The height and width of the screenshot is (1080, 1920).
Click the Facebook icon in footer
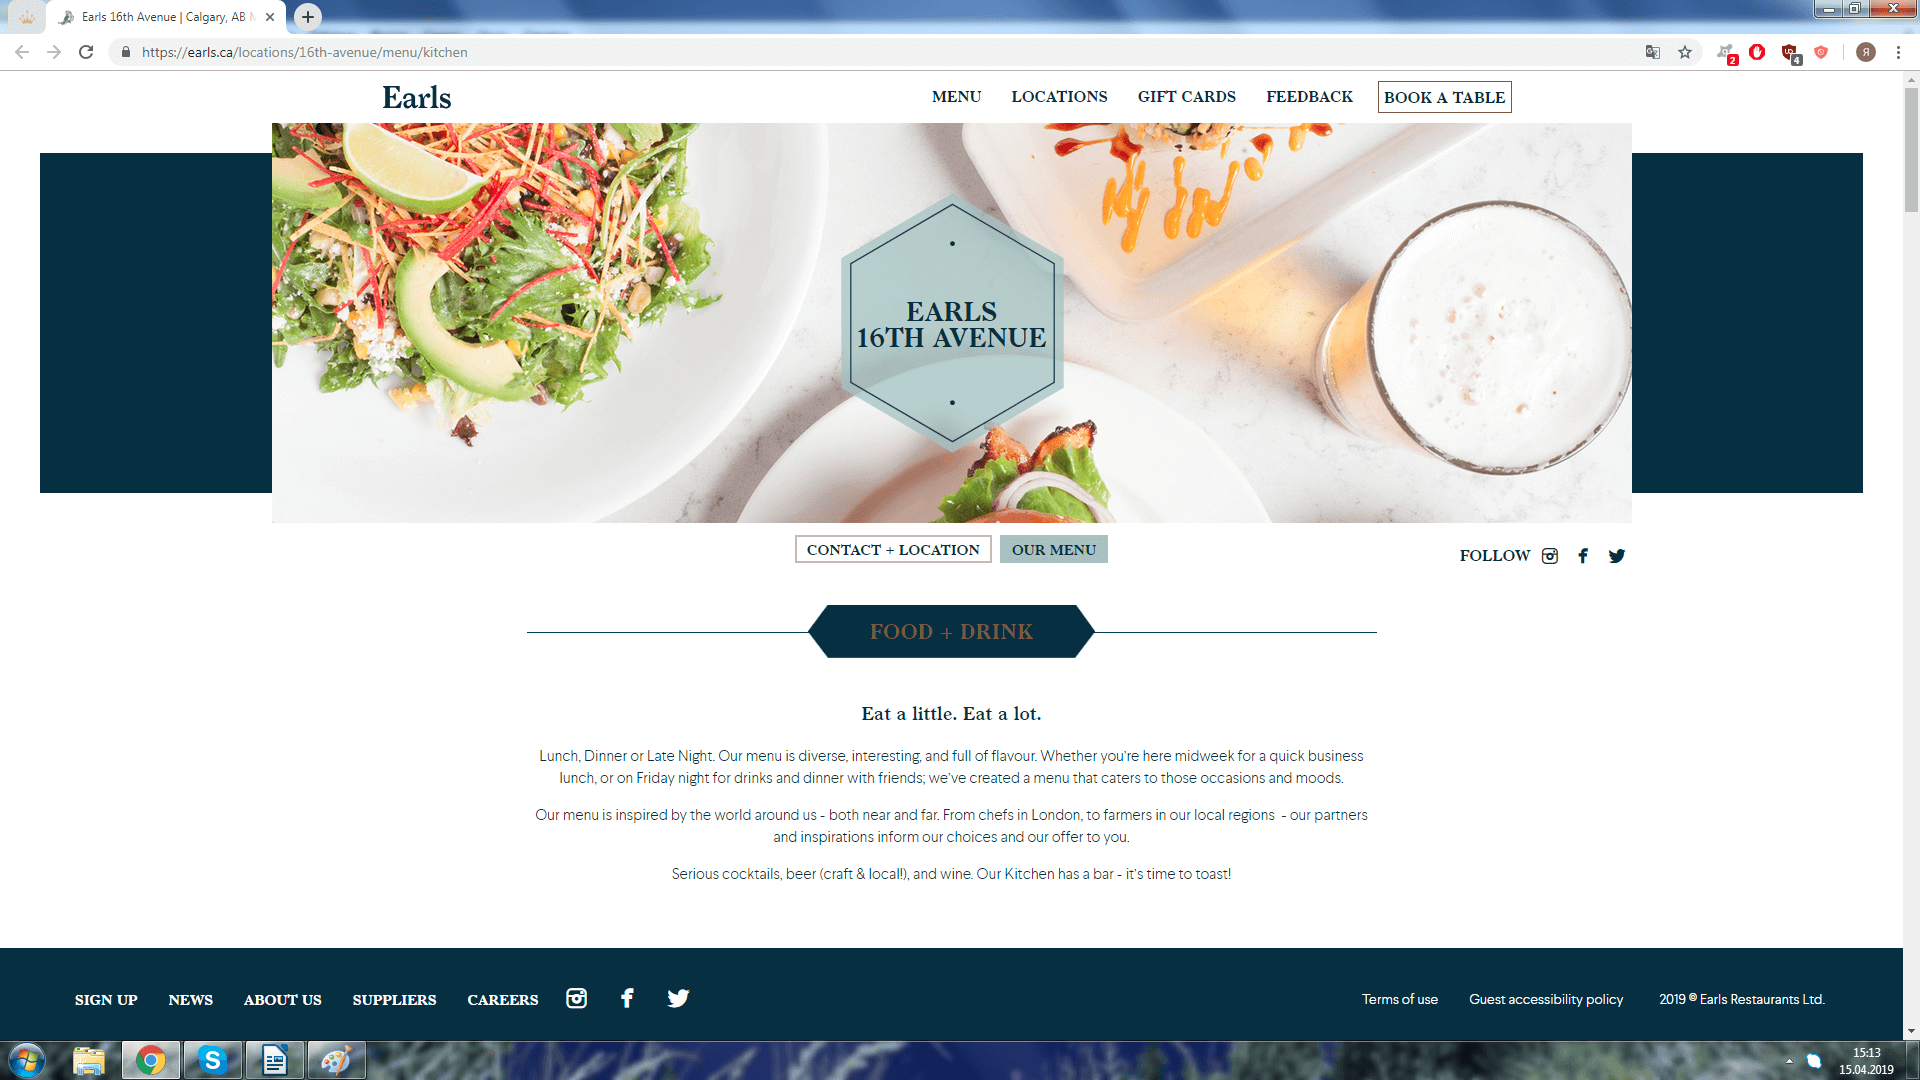(626, 998)
